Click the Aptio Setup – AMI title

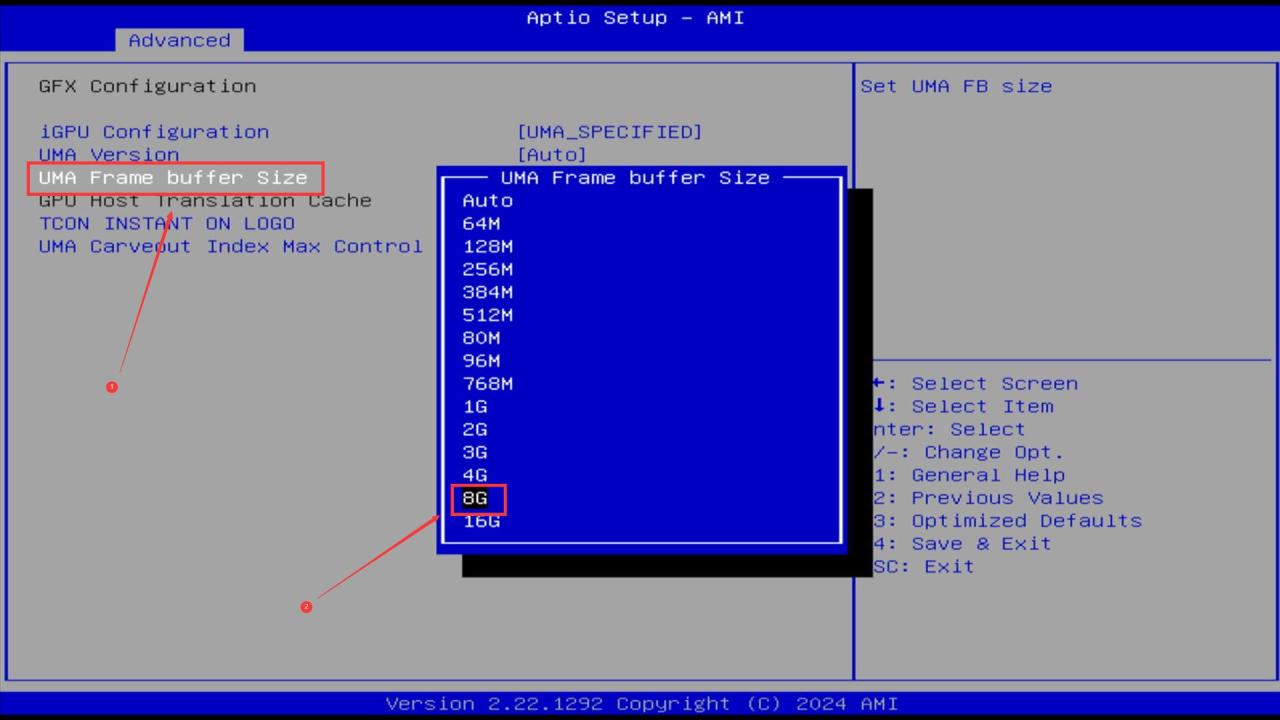(636, 18)
